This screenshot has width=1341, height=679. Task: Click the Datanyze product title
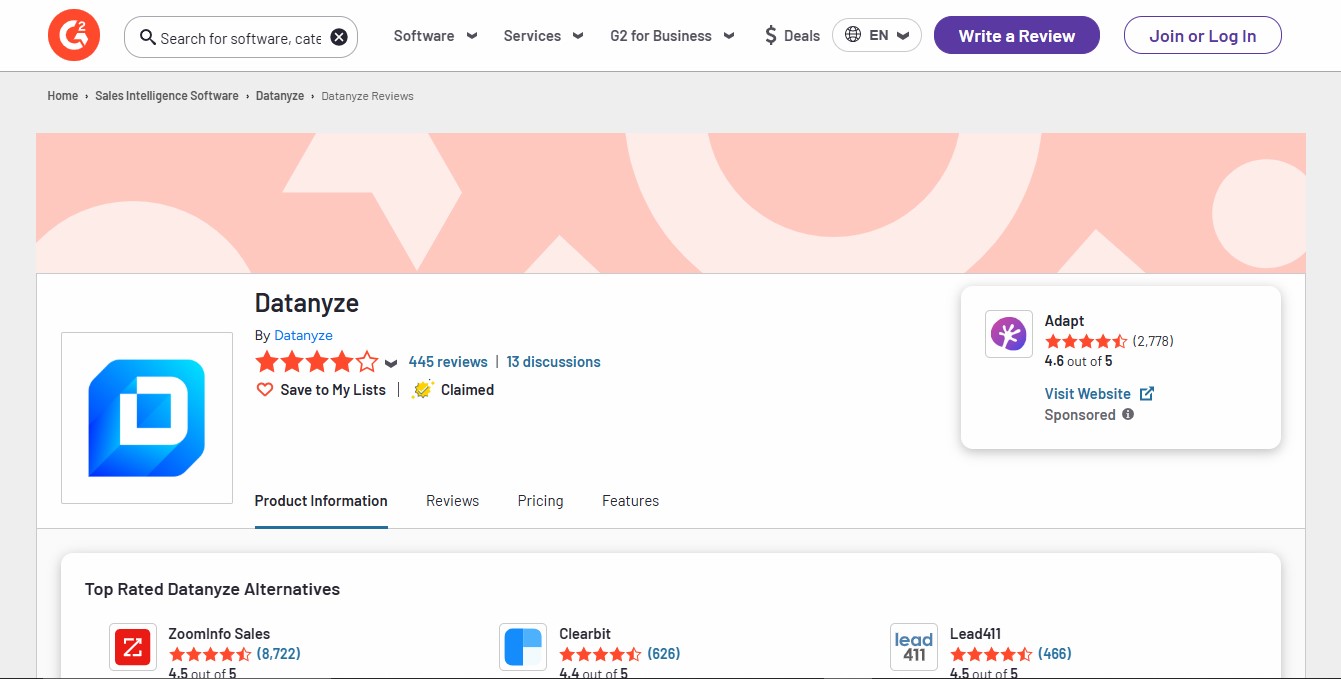pos(307,303)
